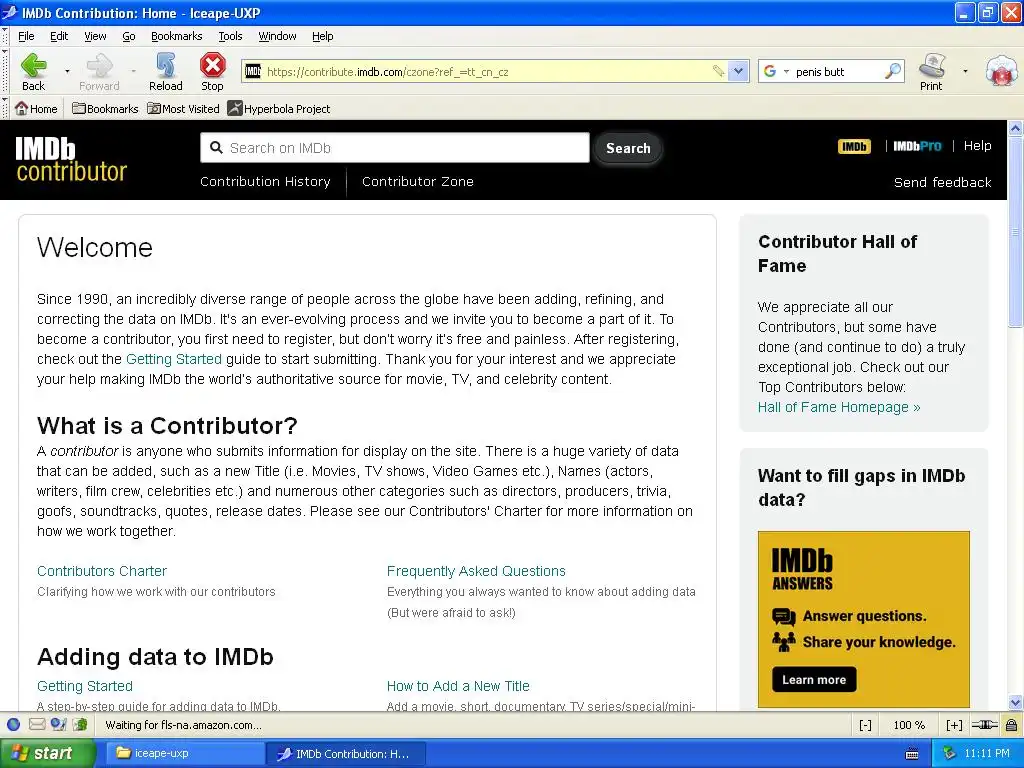Screen dimensions: 1024x768
Task: Open the Go menu
Action: click(x=129, y=36)
